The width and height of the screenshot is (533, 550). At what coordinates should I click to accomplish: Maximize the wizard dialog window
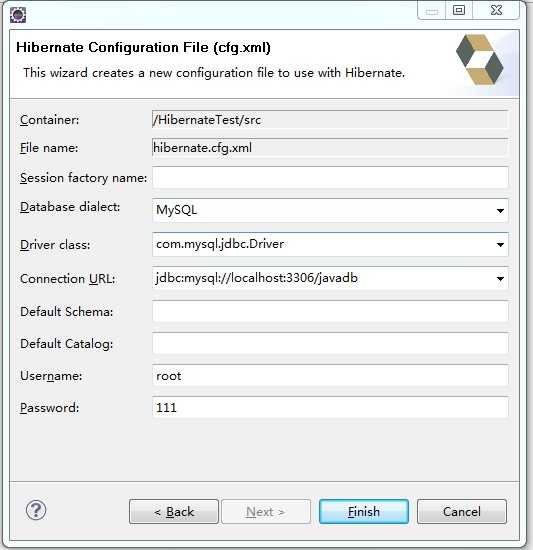[x=459, y=11]
